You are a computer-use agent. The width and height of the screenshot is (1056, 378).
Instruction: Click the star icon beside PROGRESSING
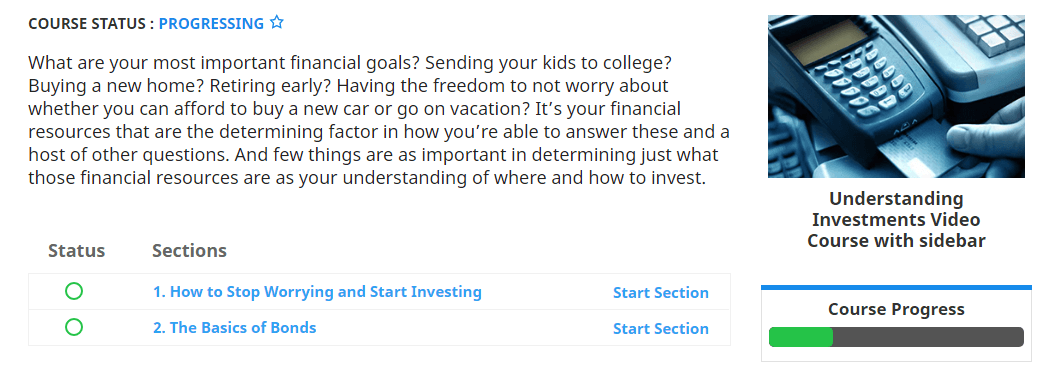276,22
